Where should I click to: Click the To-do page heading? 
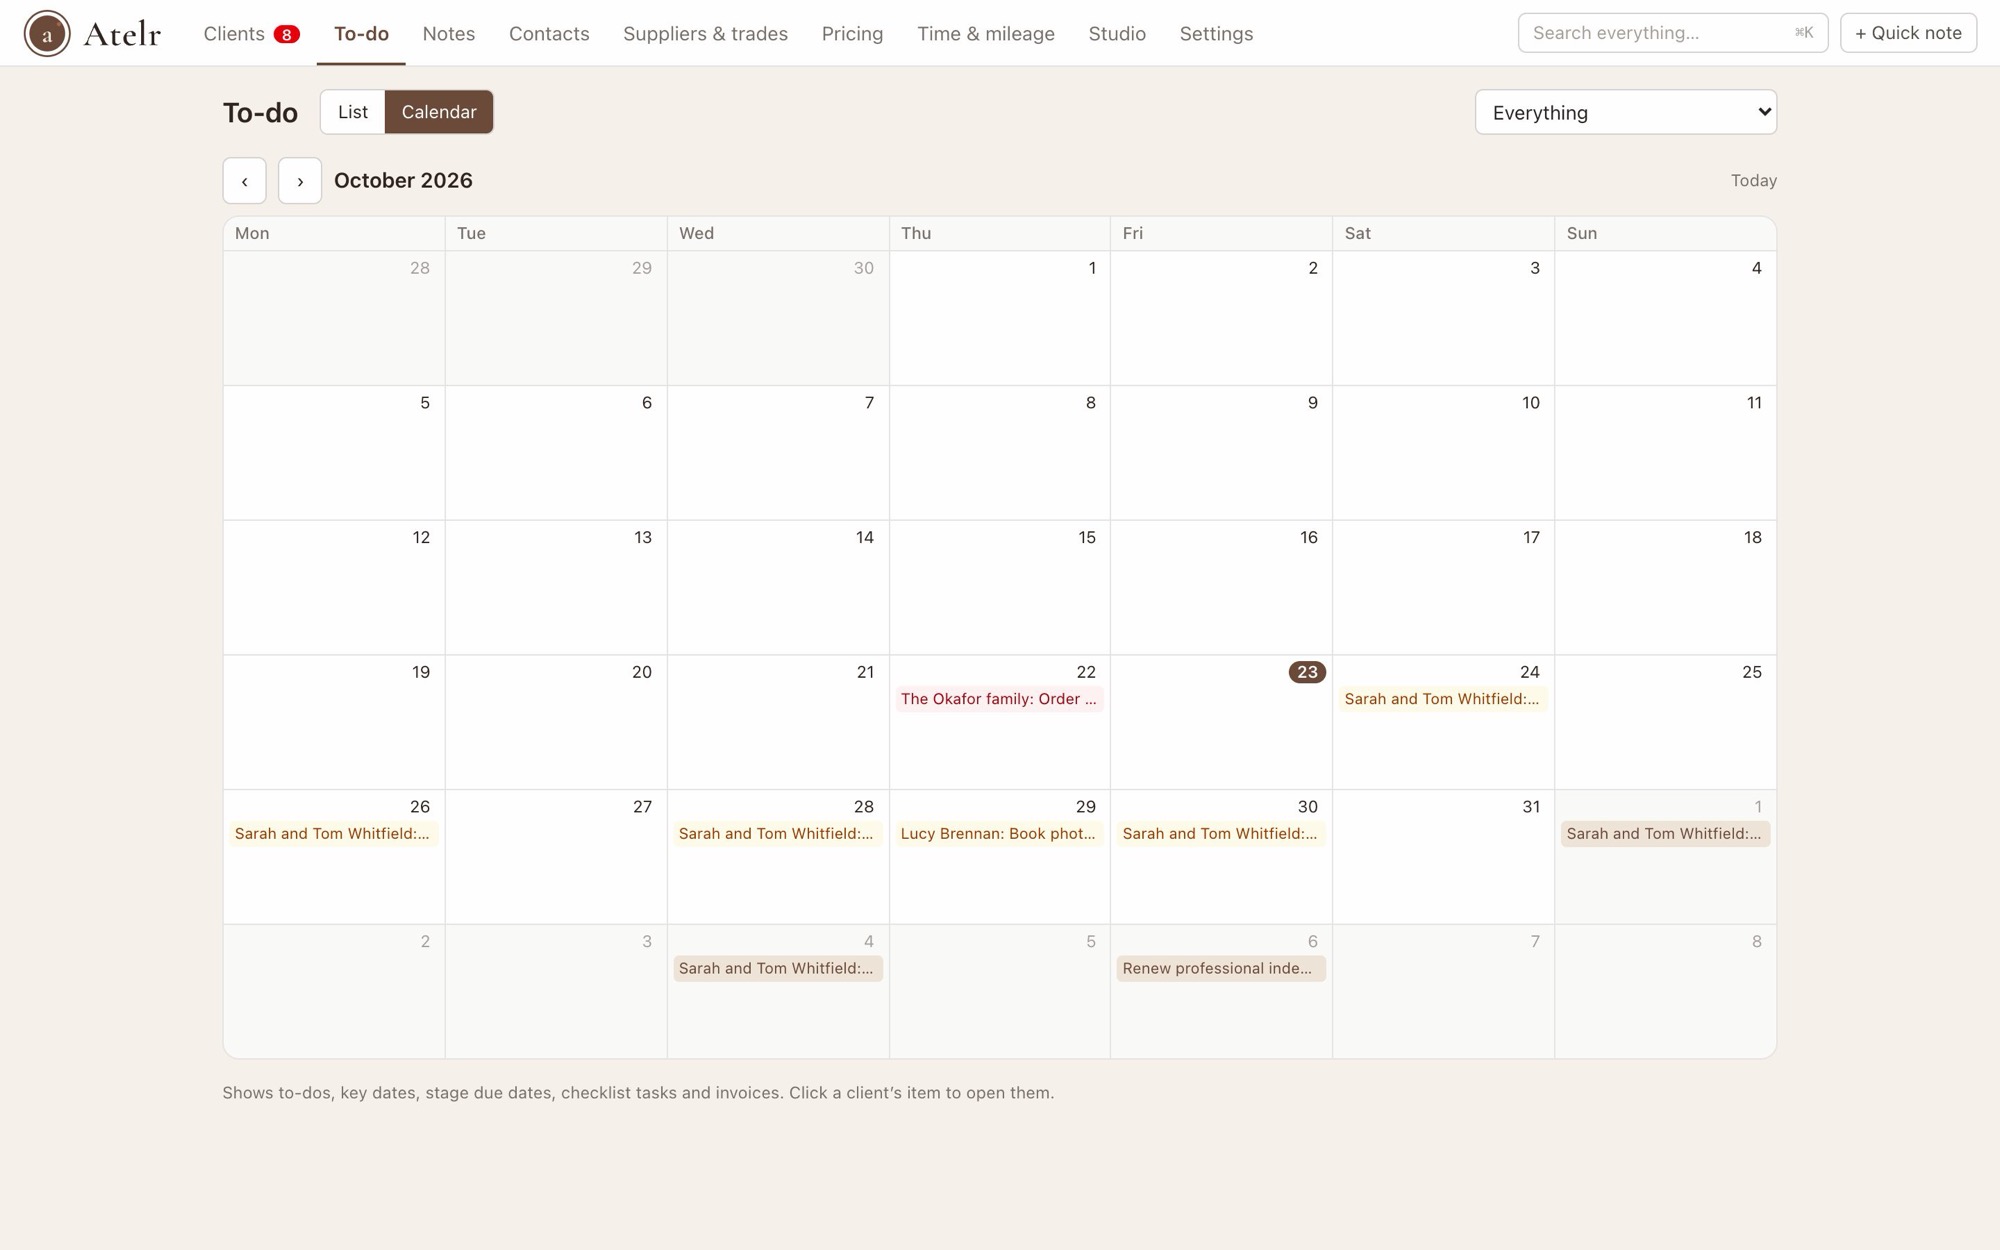(260, 113)
